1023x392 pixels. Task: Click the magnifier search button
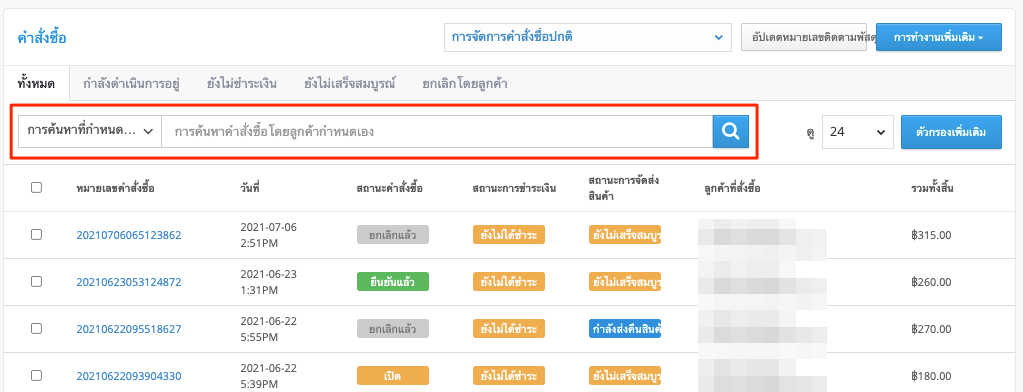point(731,132)
